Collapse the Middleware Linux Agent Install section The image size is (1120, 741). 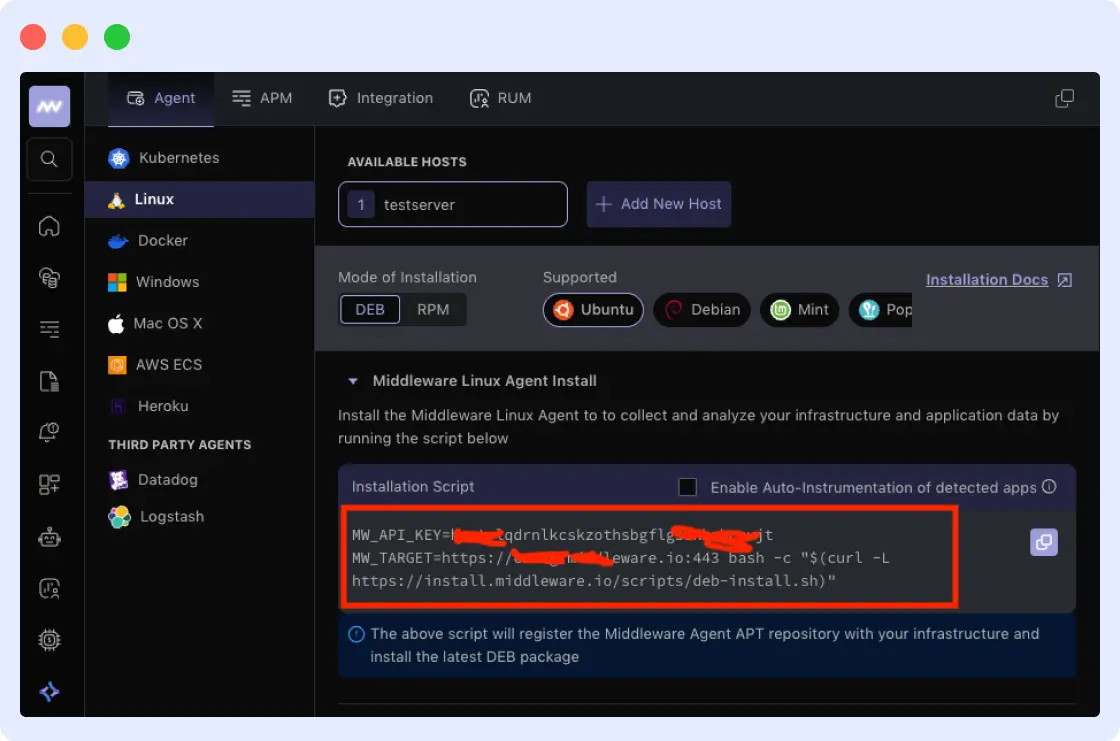pos(352,380)
